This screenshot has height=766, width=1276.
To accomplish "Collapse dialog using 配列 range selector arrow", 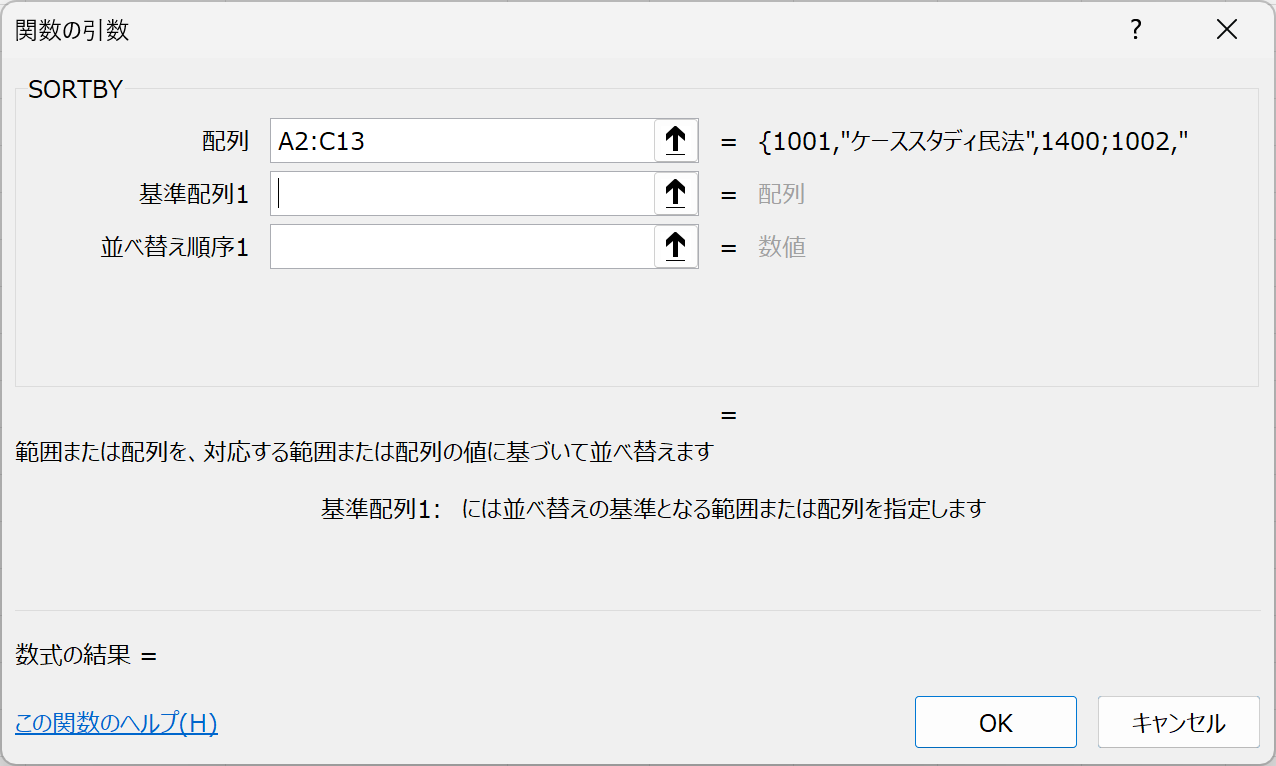I will 676,141.
